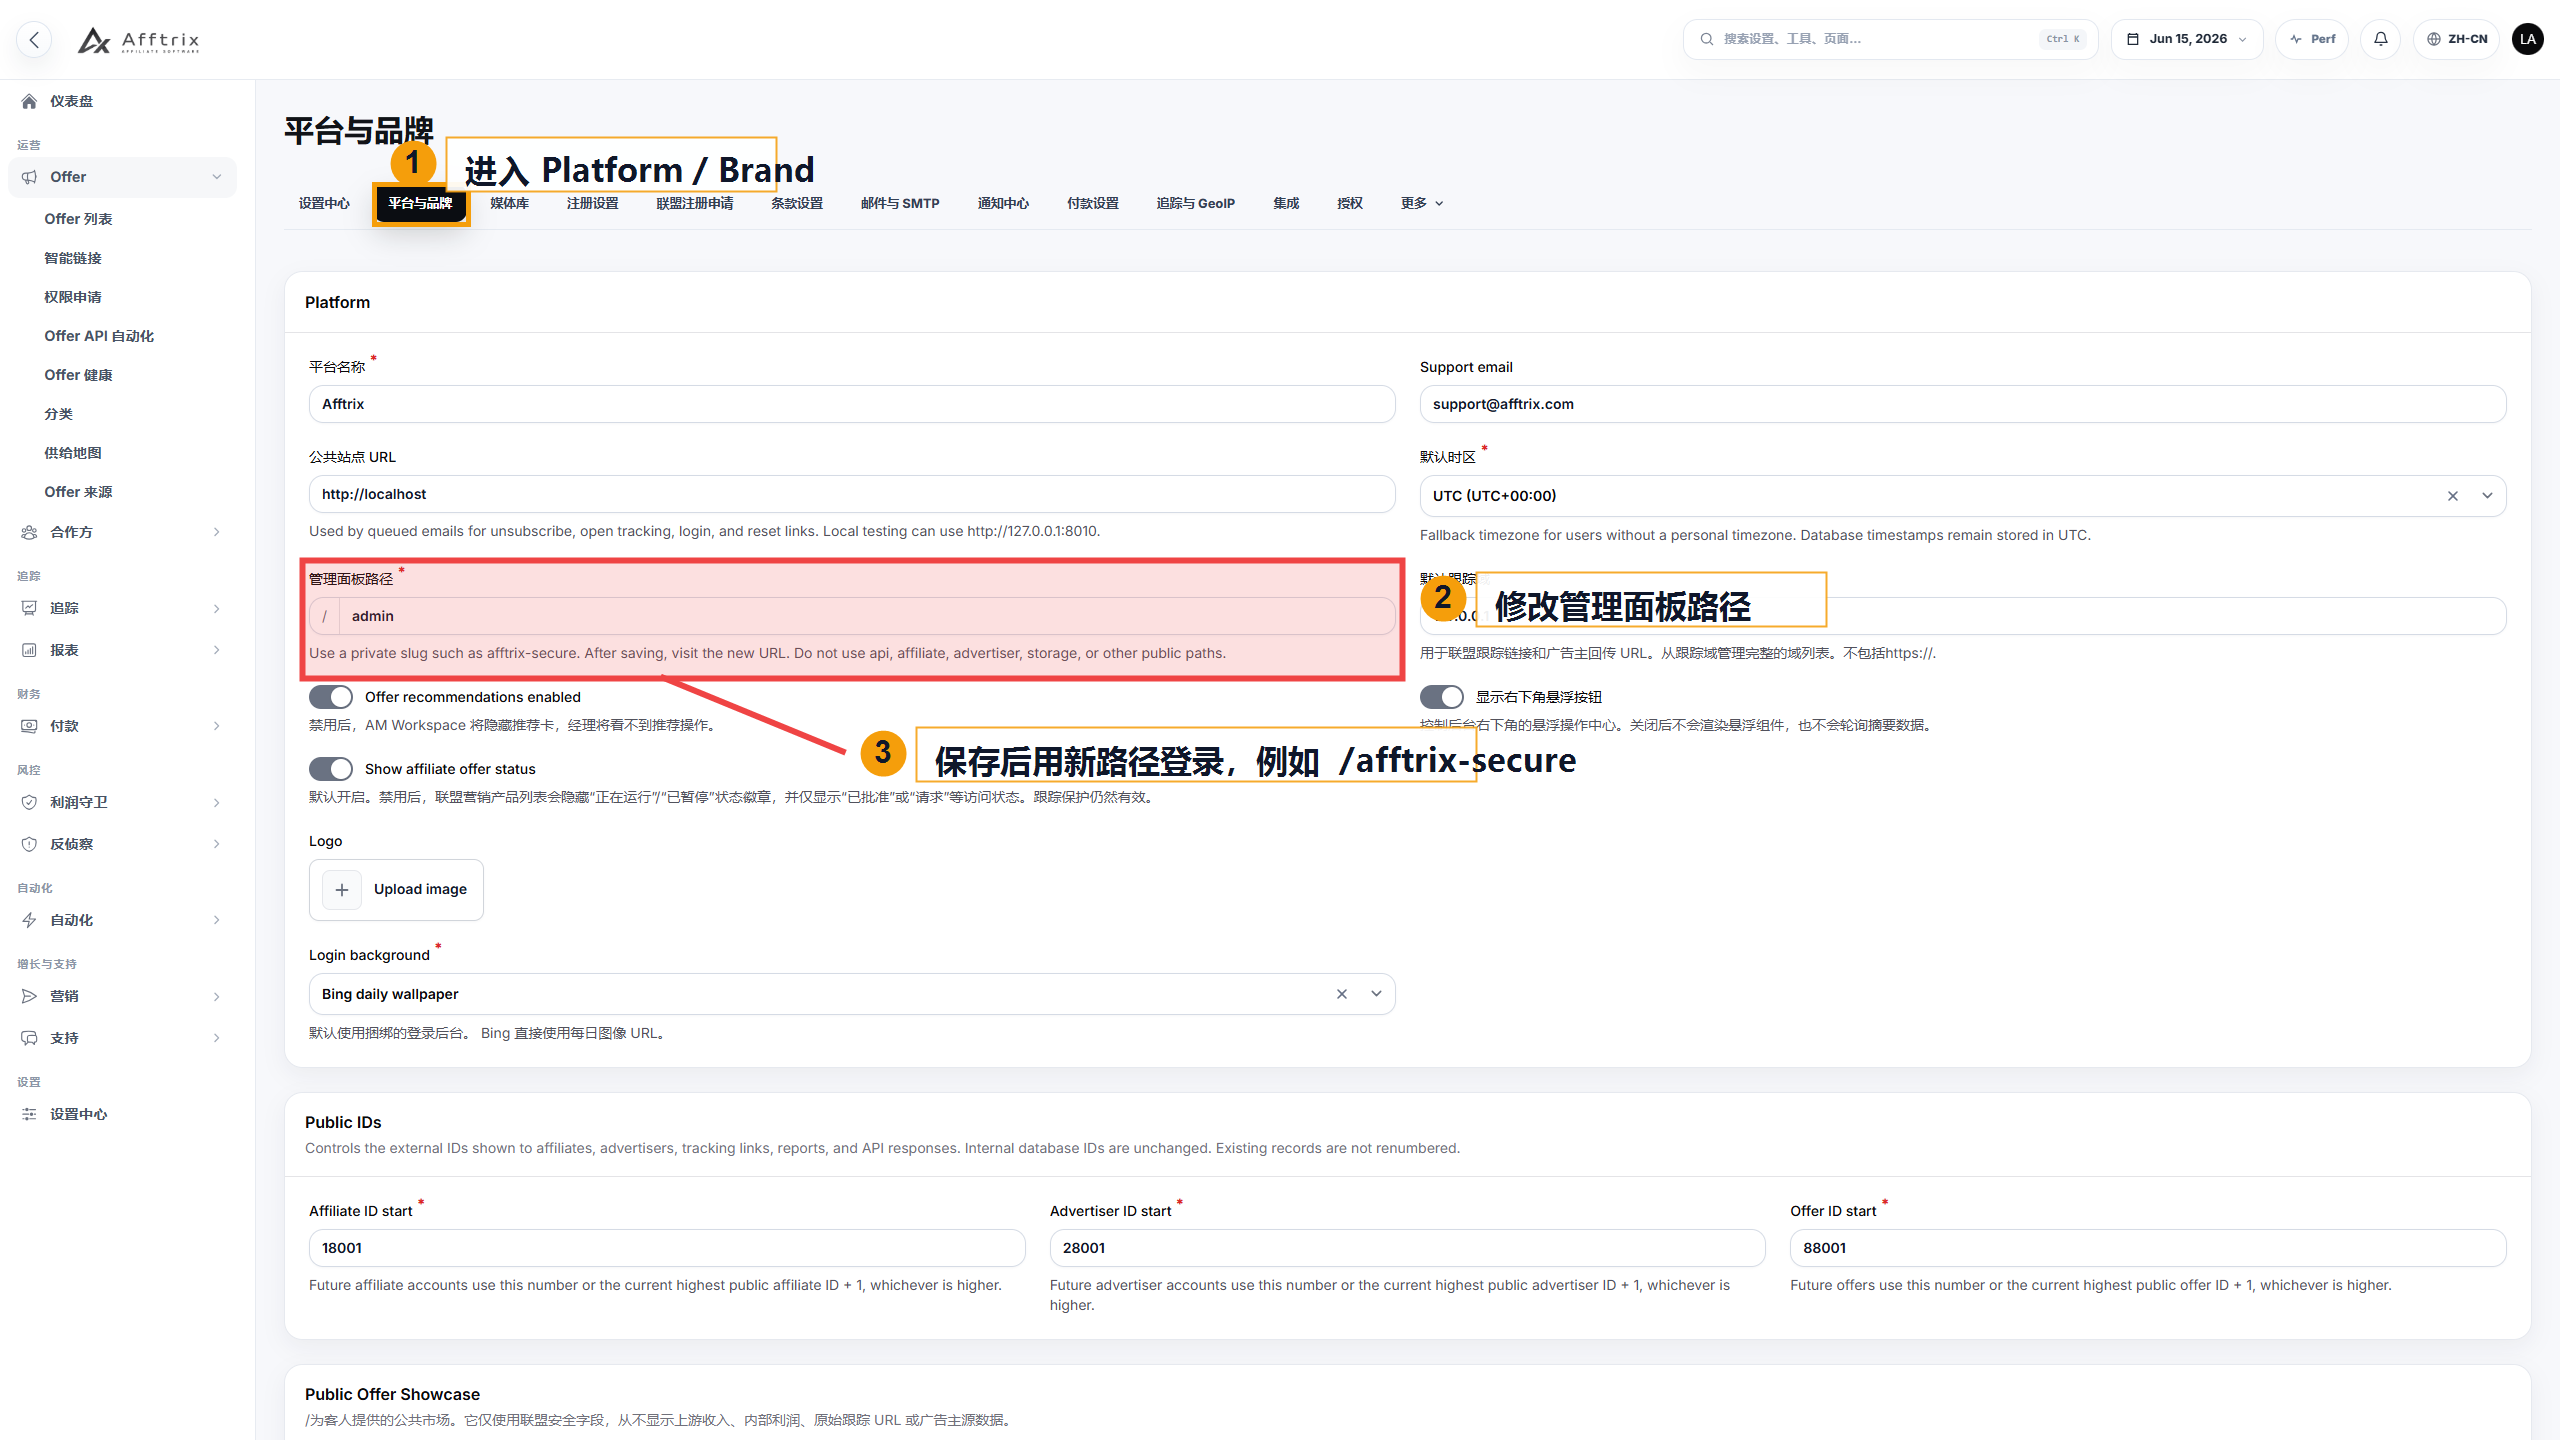Switch to the 追踪与 GeoIP tab
The image size is (2560, 1440).
(1196, 203)
